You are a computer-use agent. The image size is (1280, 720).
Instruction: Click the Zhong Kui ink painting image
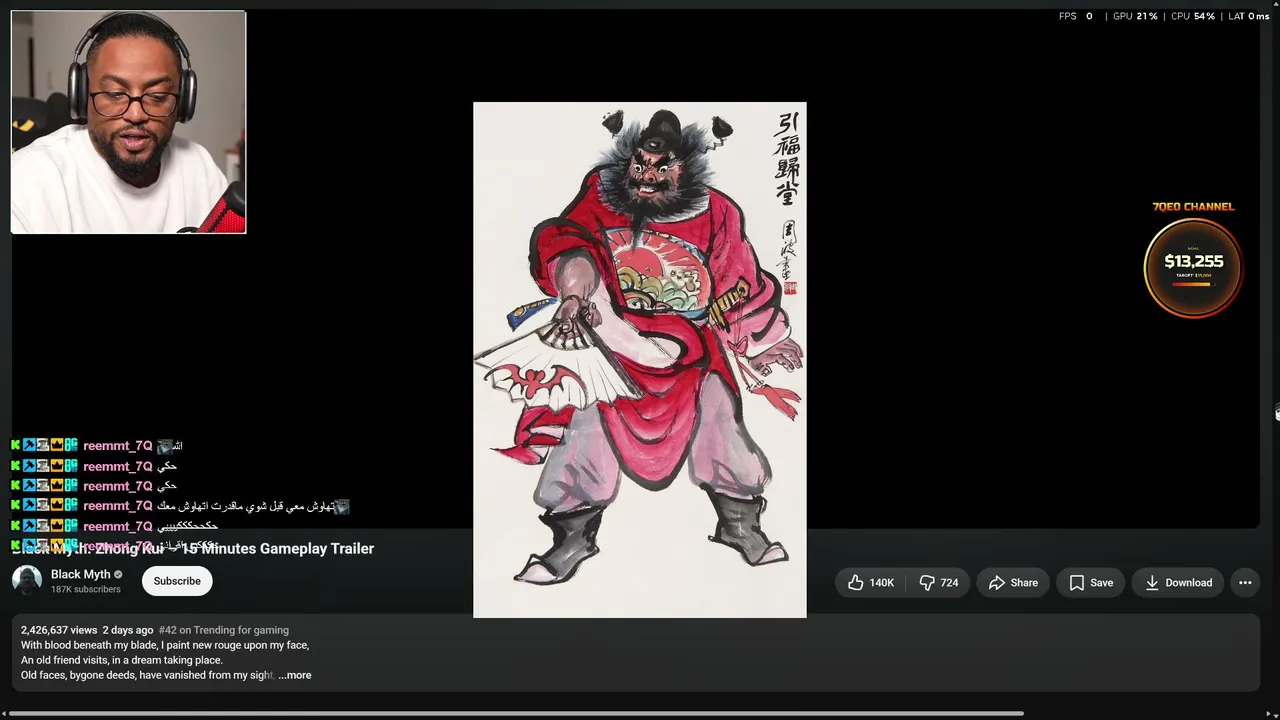click(640, 360)
